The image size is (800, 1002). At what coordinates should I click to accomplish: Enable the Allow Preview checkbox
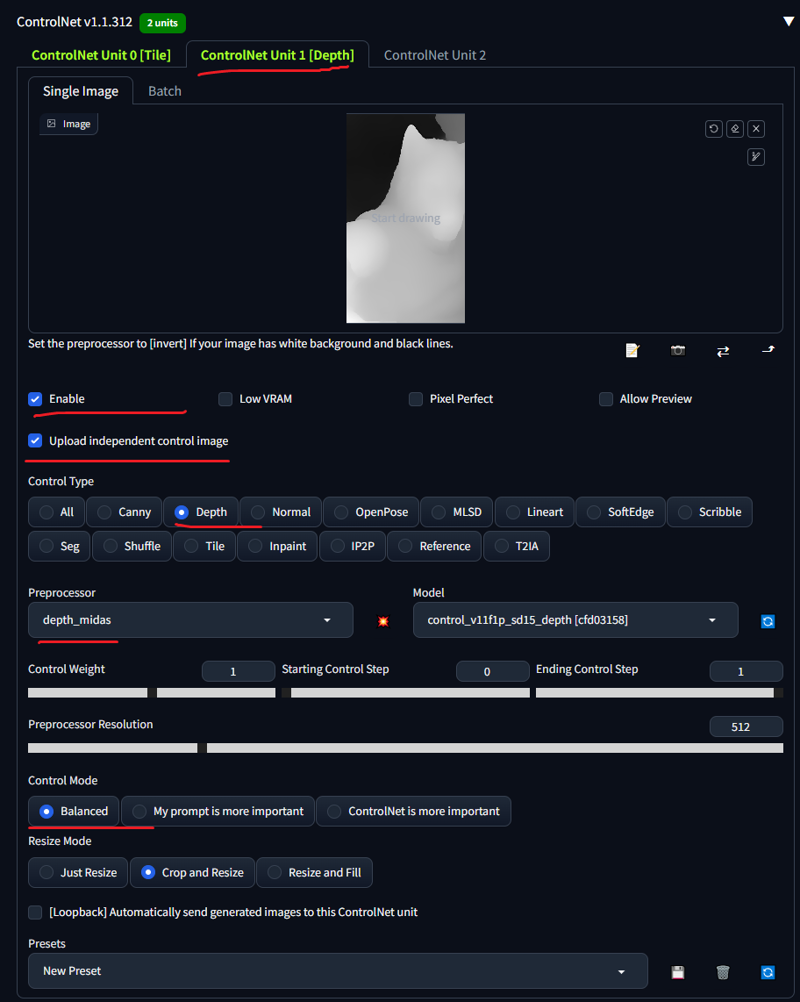[606, 399]
